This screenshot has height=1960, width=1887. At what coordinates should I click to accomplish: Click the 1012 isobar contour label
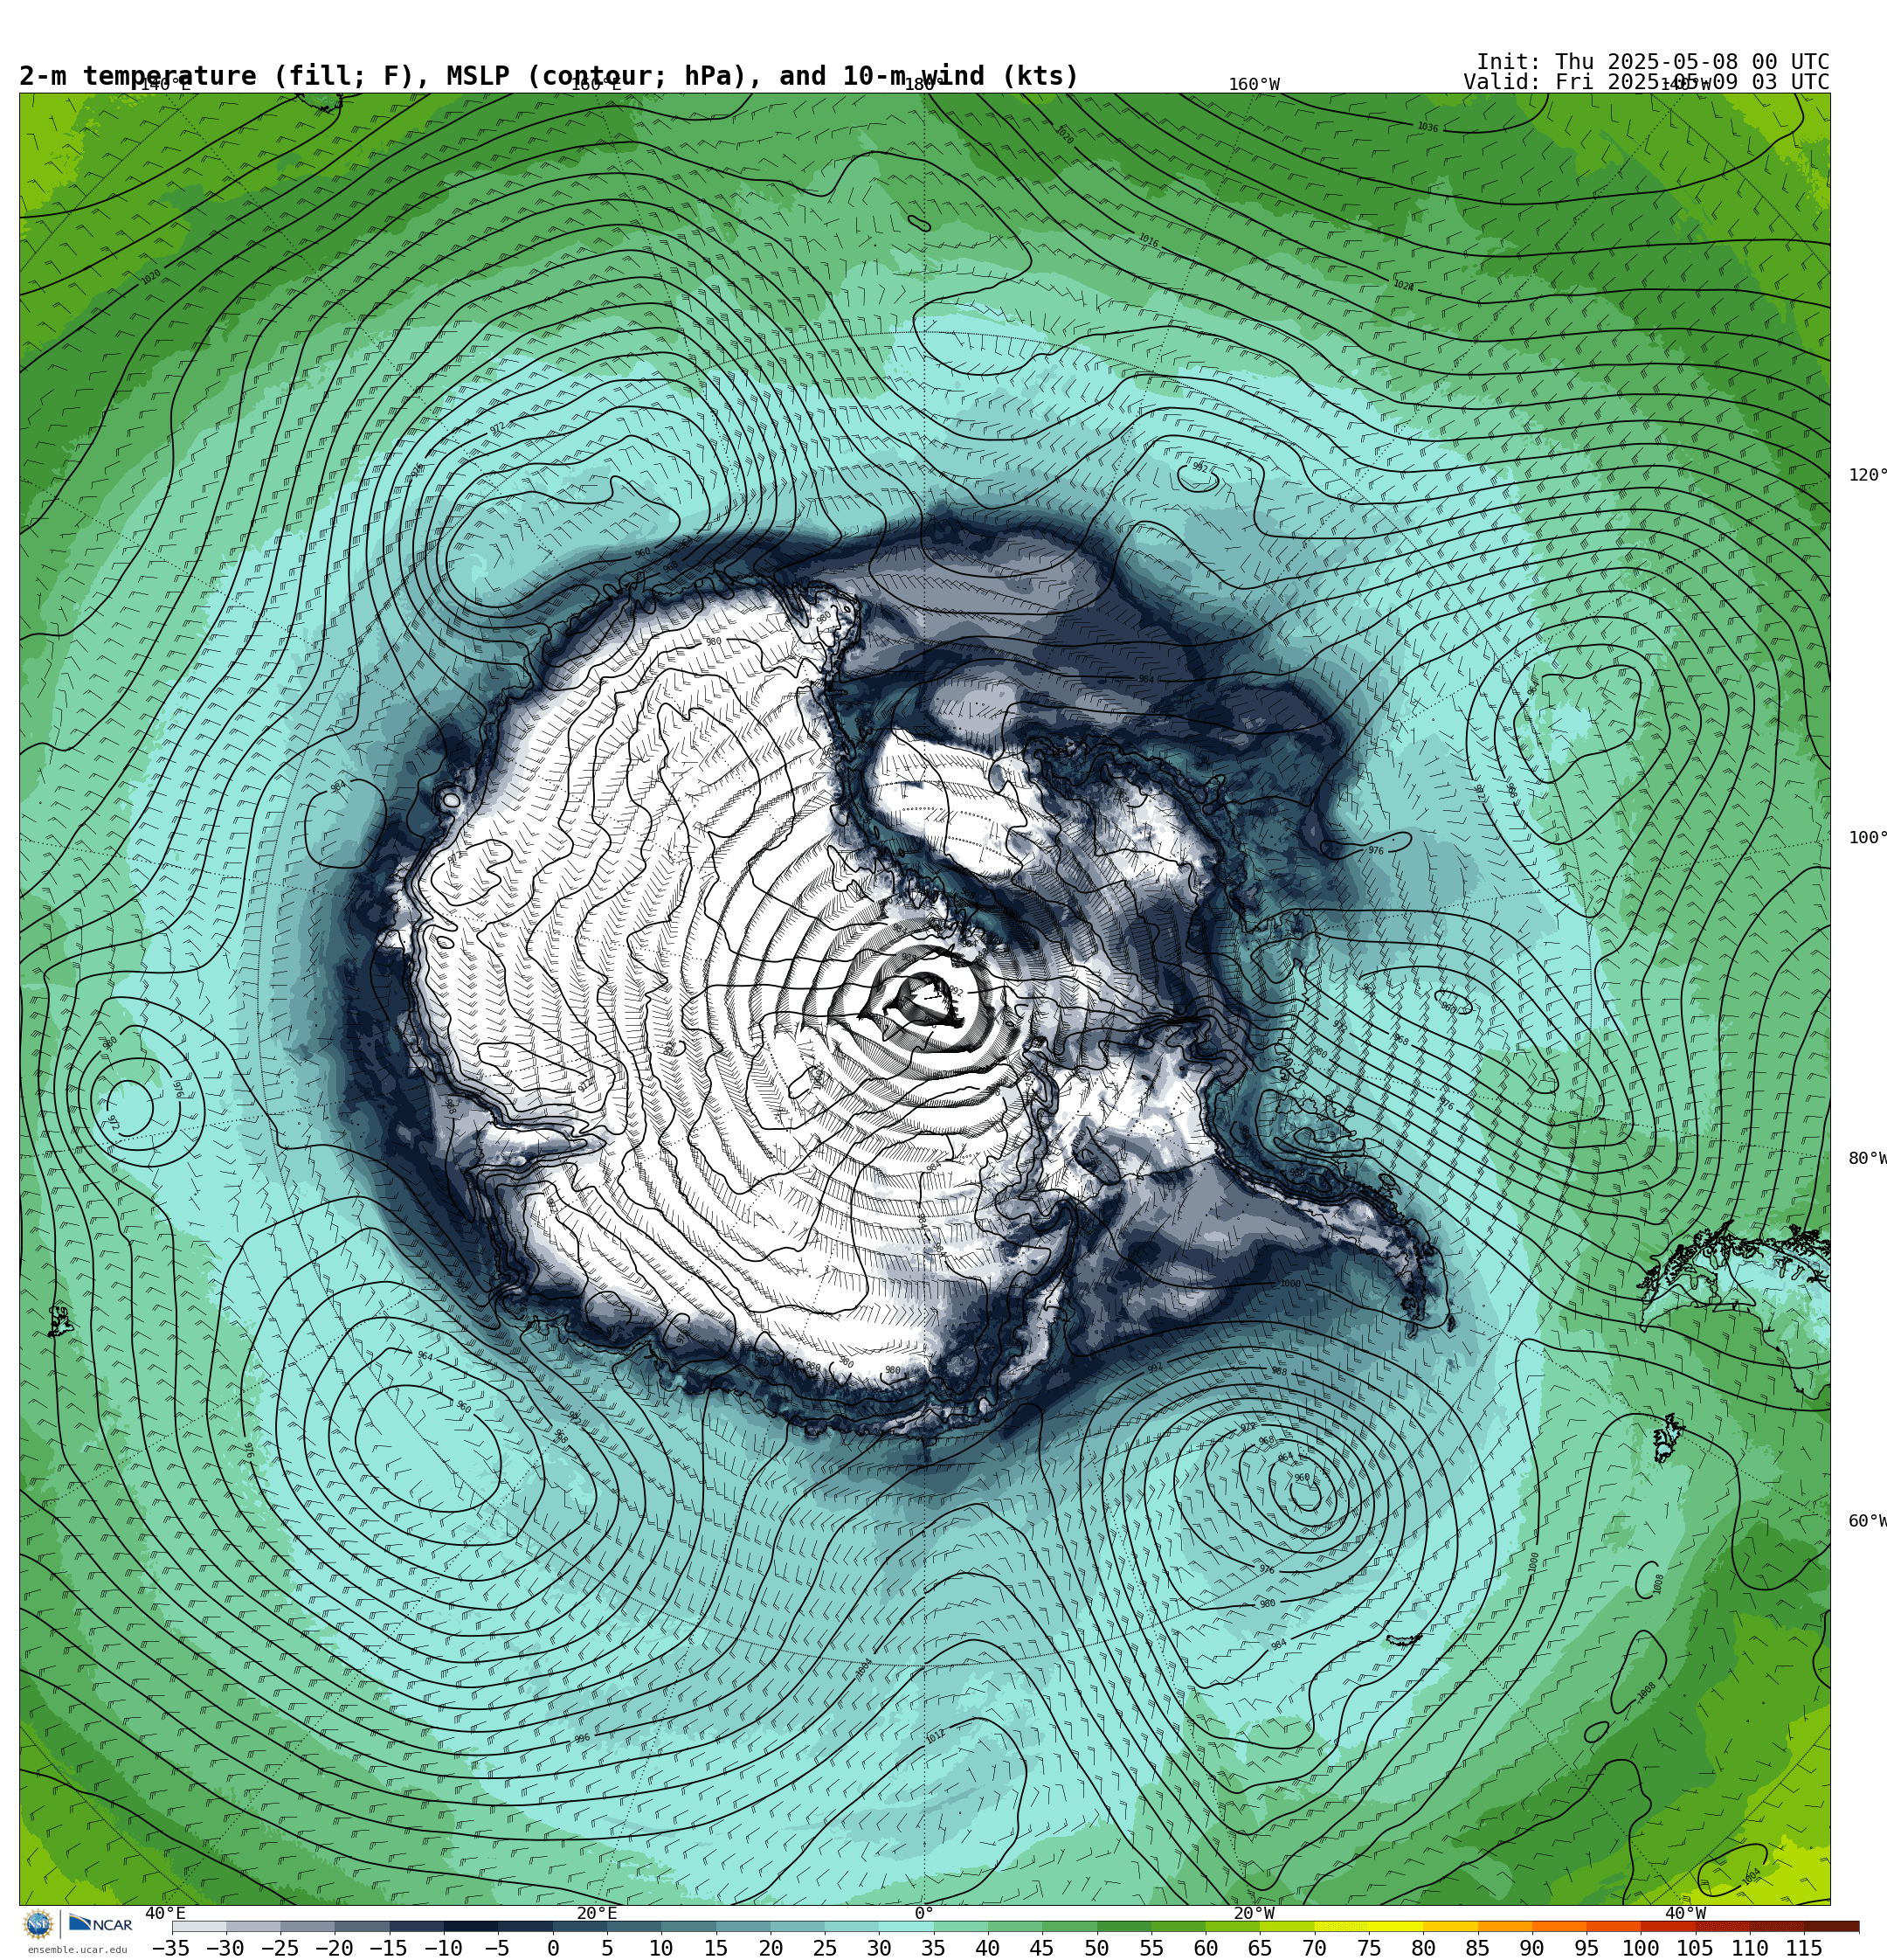[934, 1737]
